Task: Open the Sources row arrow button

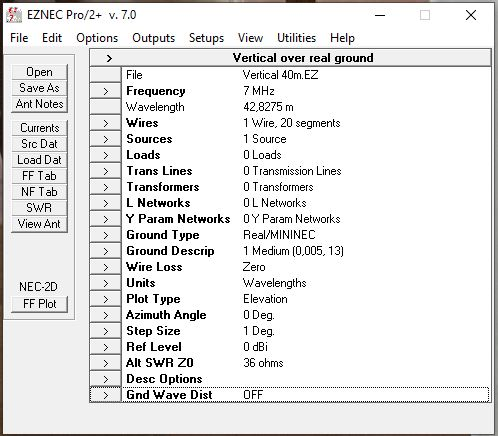Action: coord(105,139)
